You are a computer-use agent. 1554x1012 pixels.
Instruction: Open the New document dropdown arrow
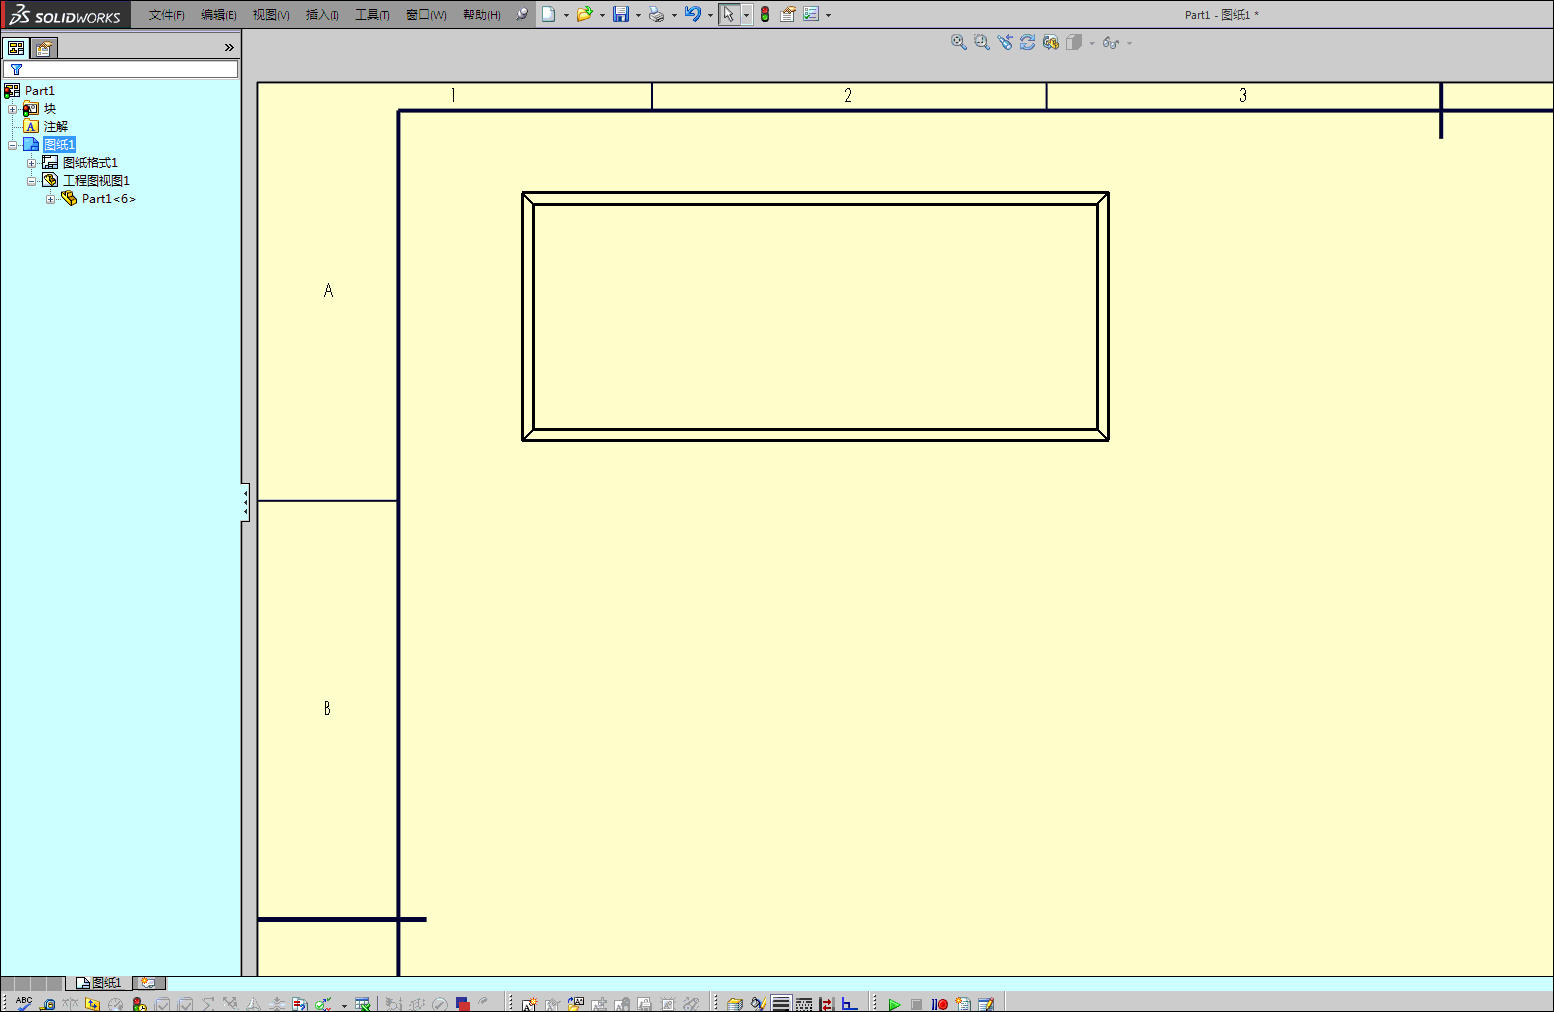tap(566, 15)
